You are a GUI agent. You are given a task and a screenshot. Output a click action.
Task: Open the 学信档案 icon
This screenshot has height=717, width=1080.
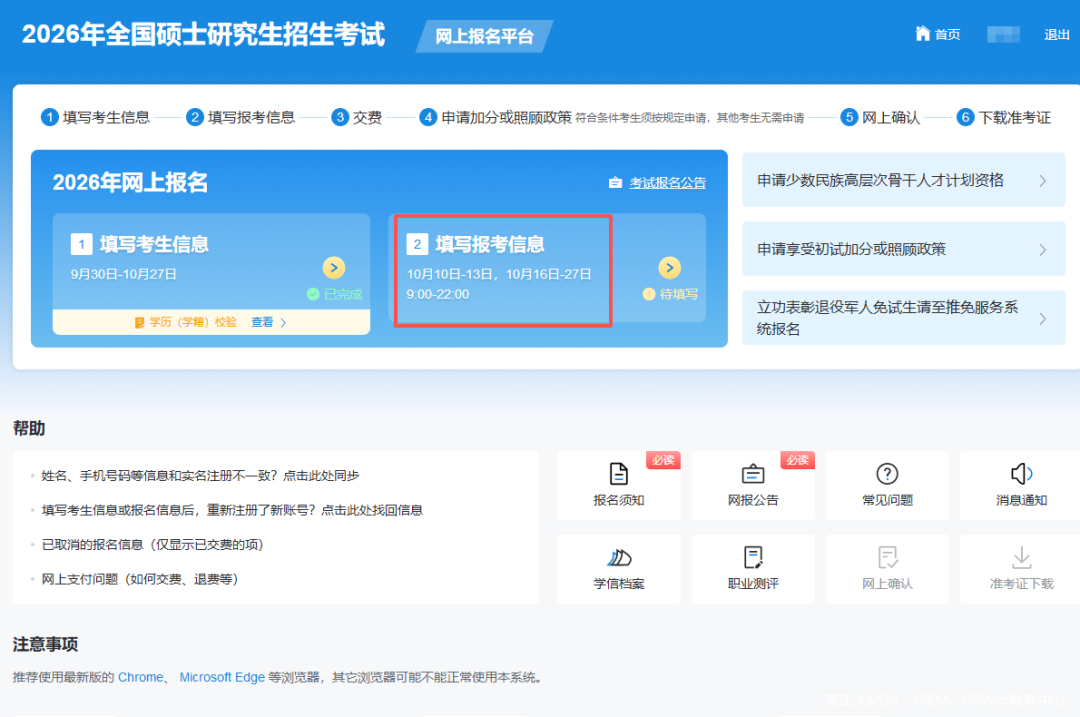pos(619,557)
